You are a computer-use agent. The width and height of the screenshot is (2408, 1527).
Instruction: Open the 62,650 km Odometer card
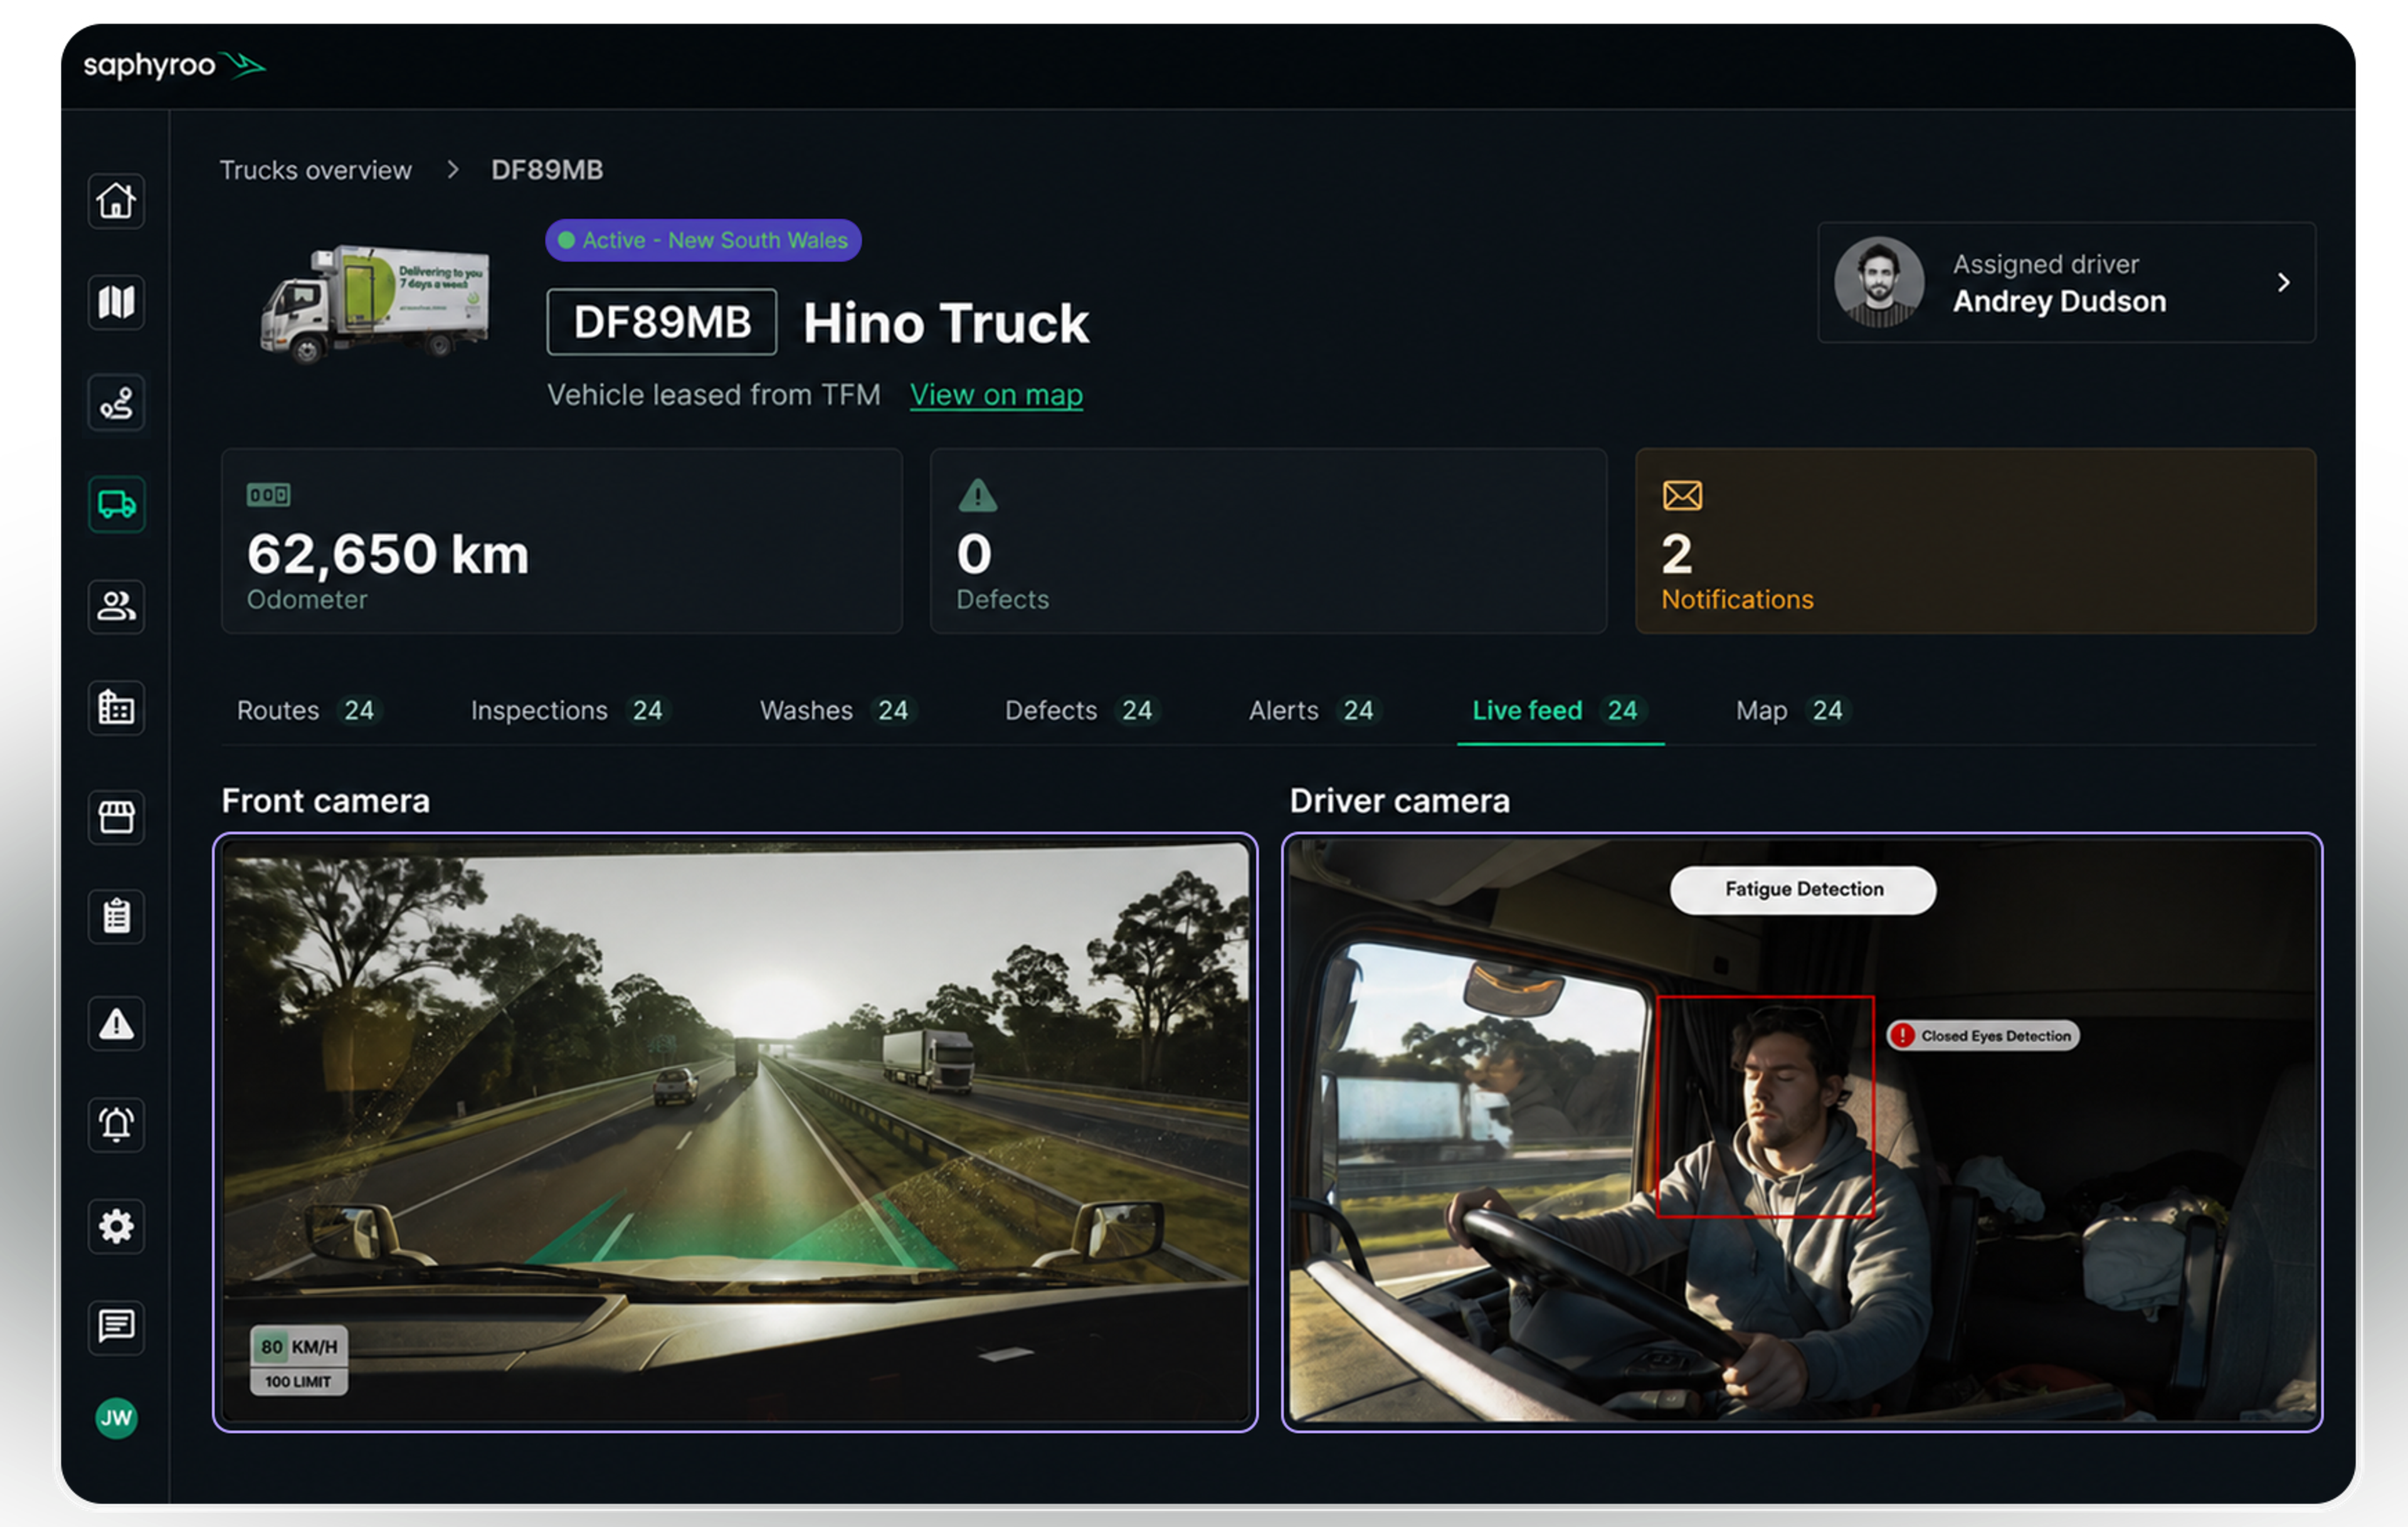[561, 541]
